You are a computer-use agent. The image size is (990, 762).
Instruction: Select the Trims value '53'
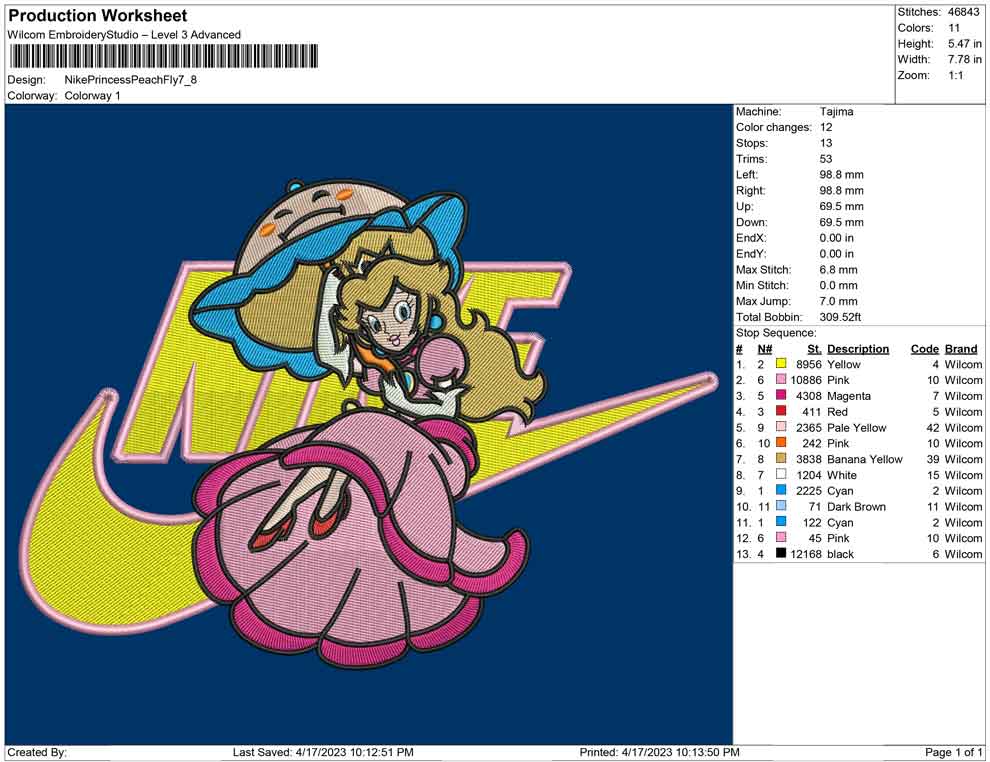click(826, 158)
